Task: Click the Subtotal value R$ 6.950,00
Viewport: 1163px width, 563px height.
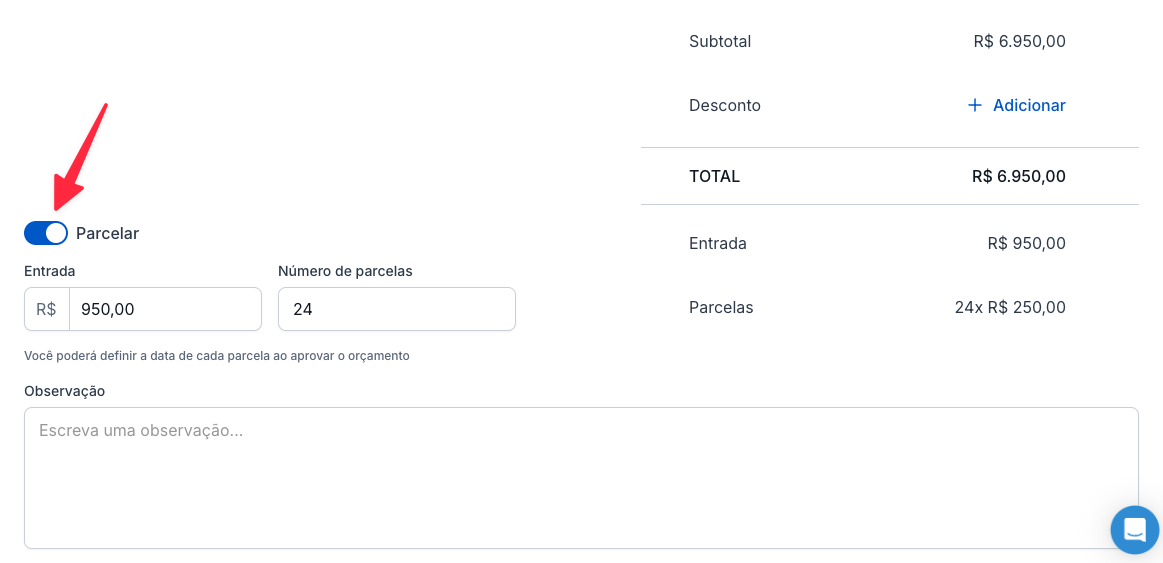Action: click(x=1019, y=41)
